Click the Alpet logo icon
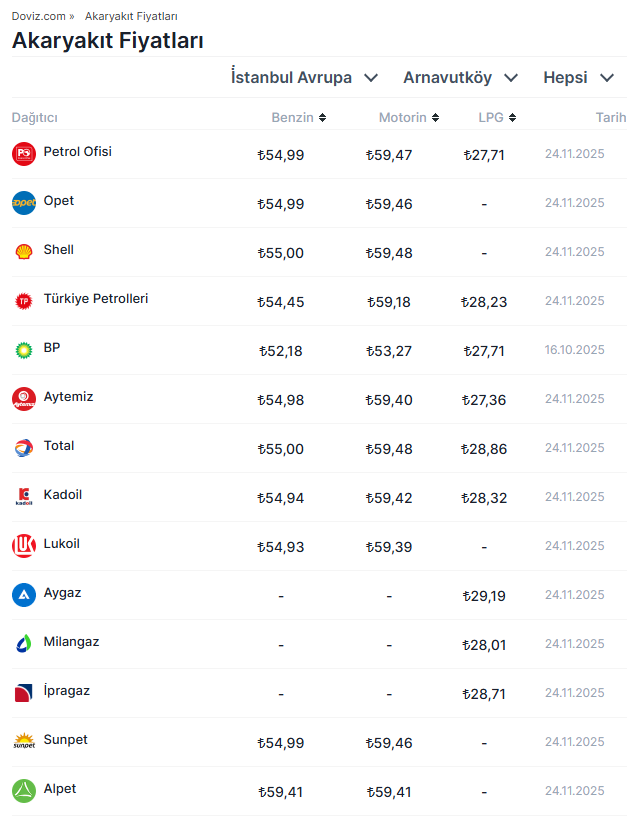 click(x=24, y=791)
